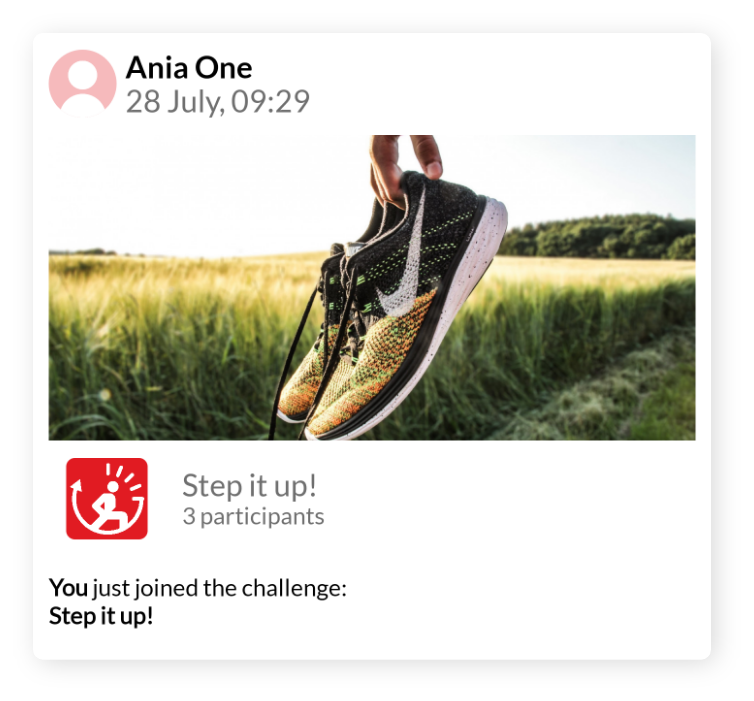Click the 28 July, 09:29 timestamp
754x701 pixels.
[x=218, y=101]
